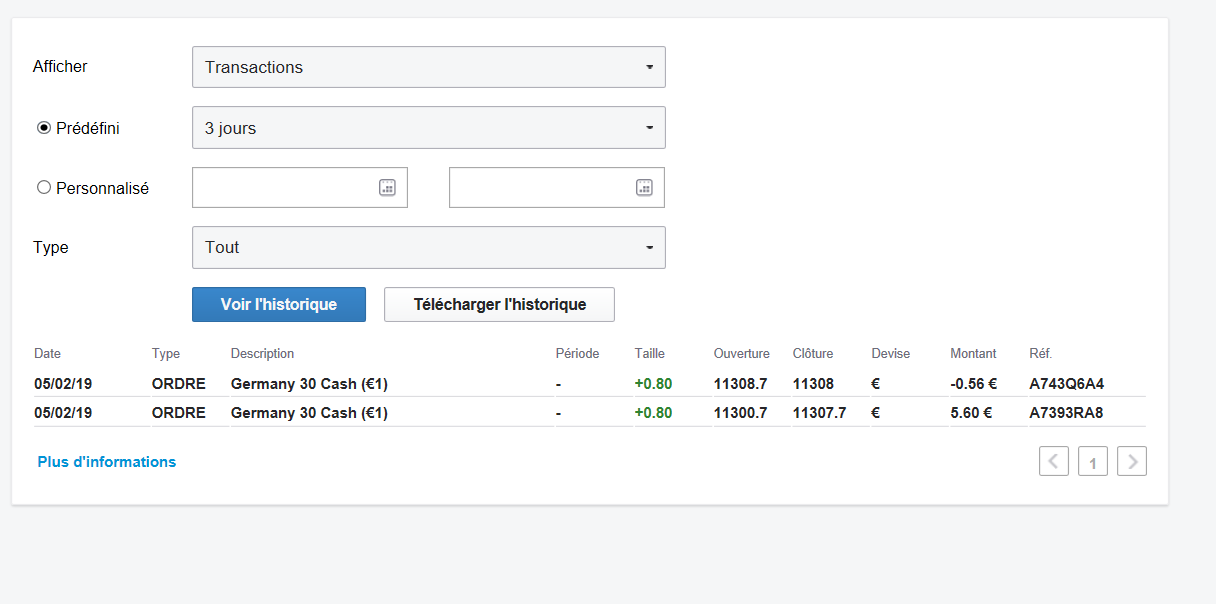Go to previous page arrow
1216x604 pixels.
(x=1054, y=461)
